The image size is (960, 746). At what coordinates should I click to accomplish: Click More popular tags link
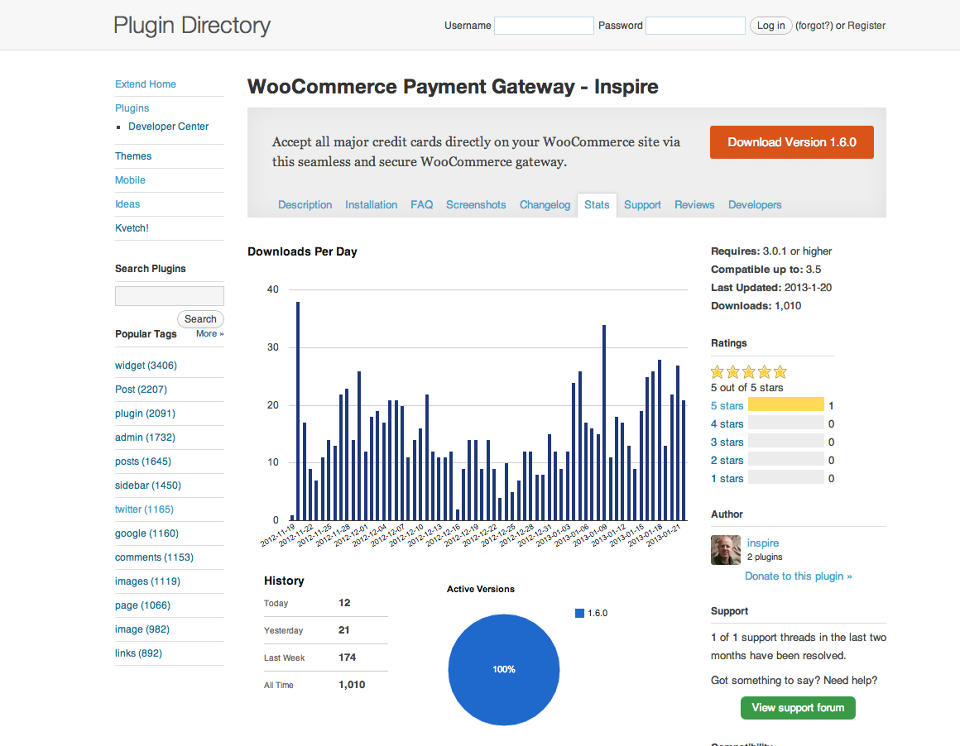click(x=210, y=334)
